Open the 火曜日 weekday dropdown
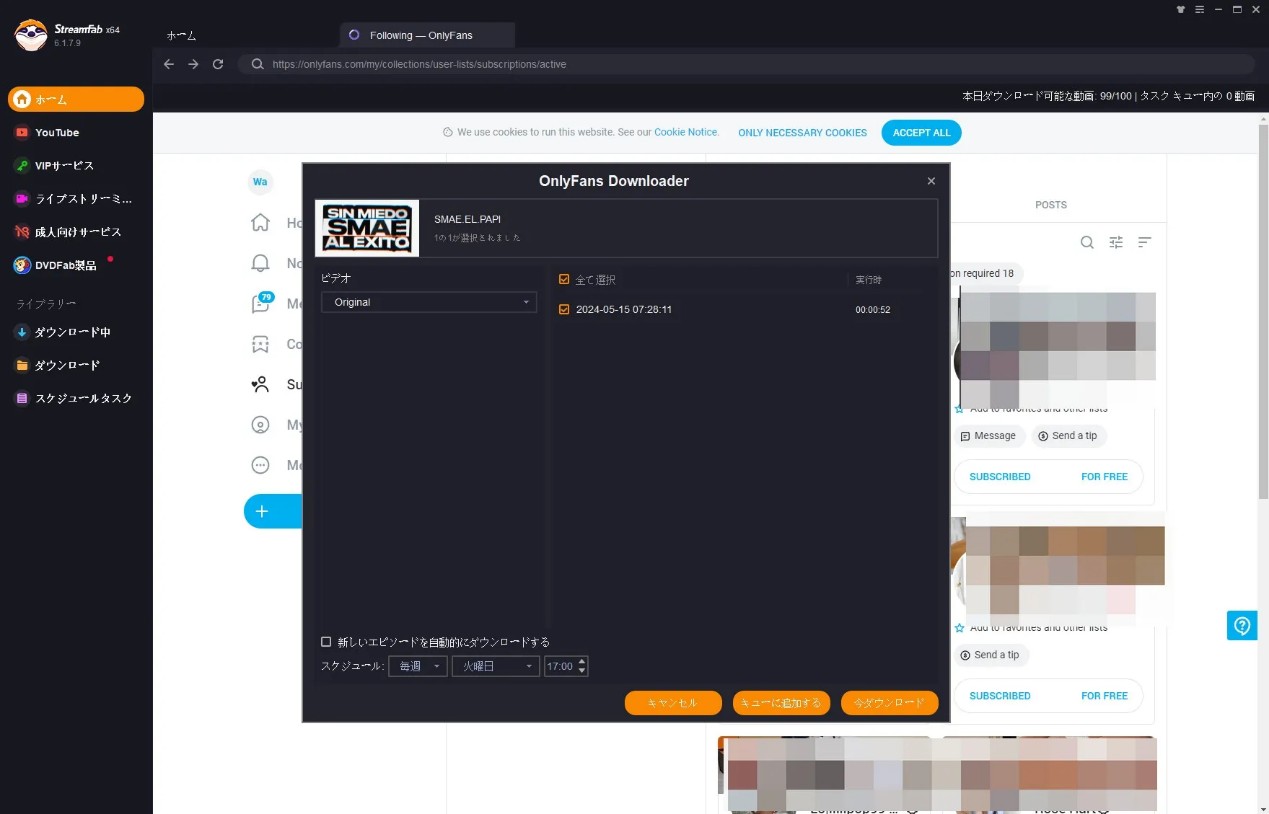 pyautogui.click(x=495, y=666)
